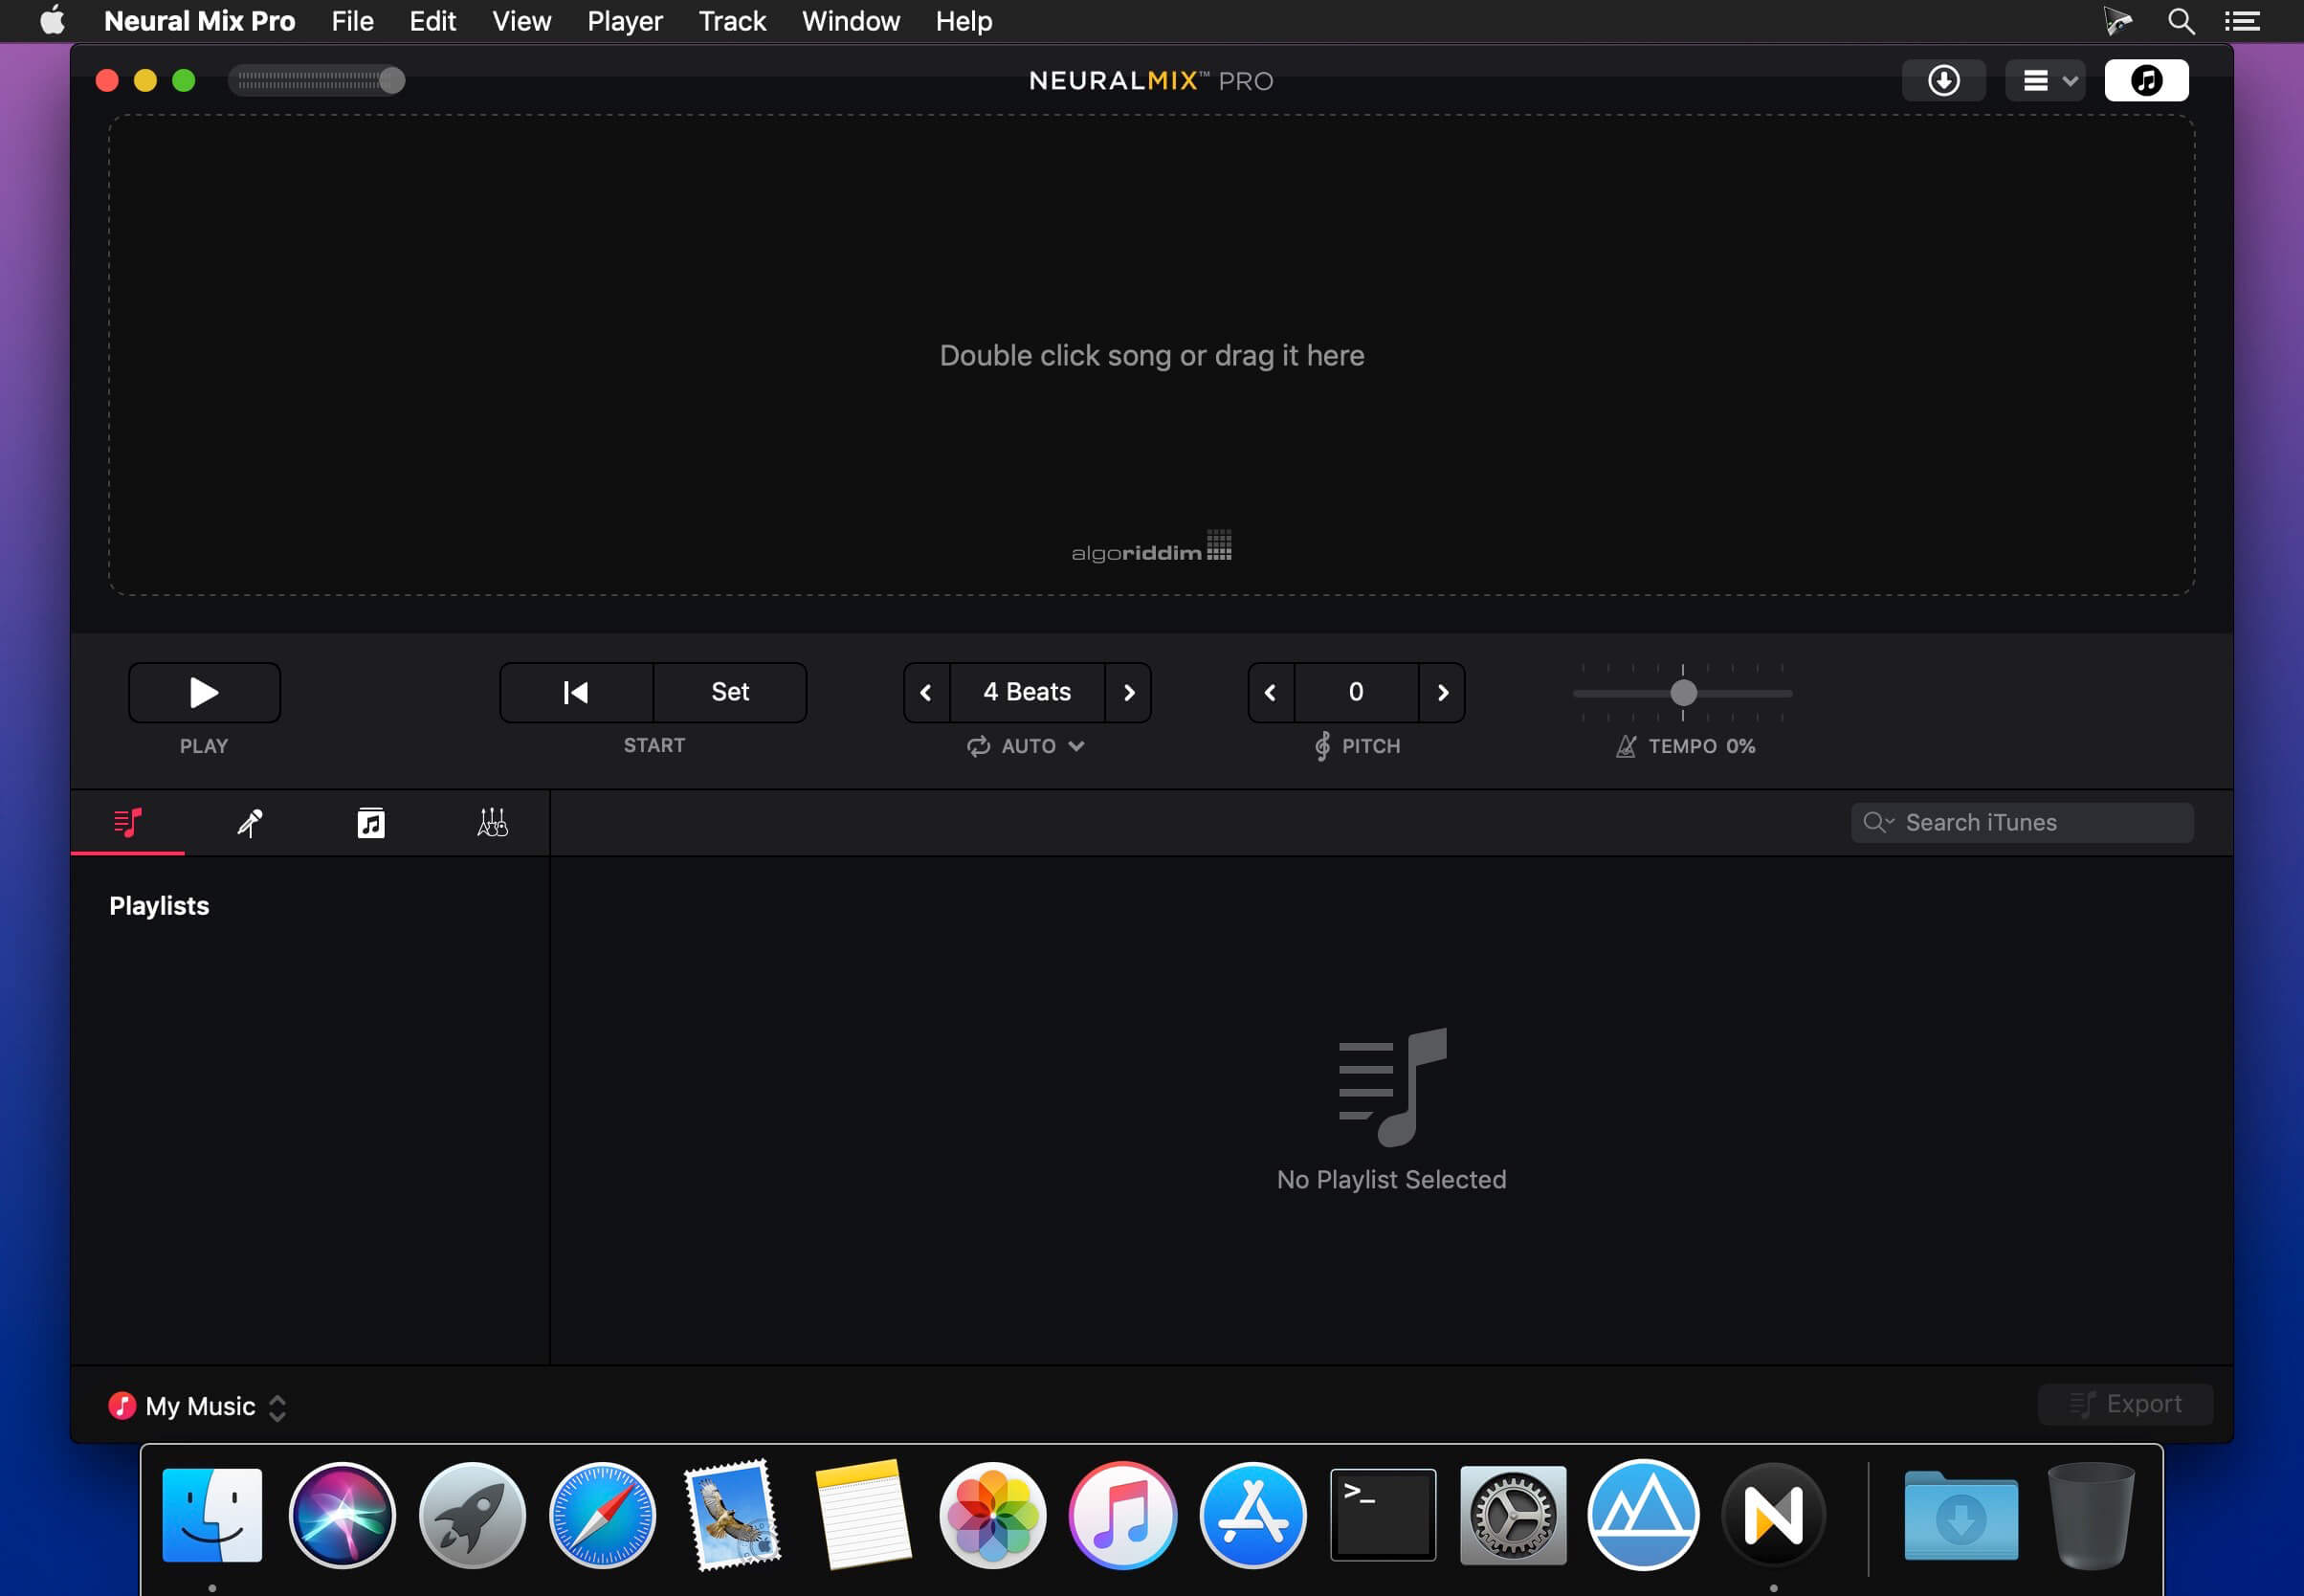2304x1596 pixels.
Task: Open the My Music library switcher
Action: tap(277, 1406)
